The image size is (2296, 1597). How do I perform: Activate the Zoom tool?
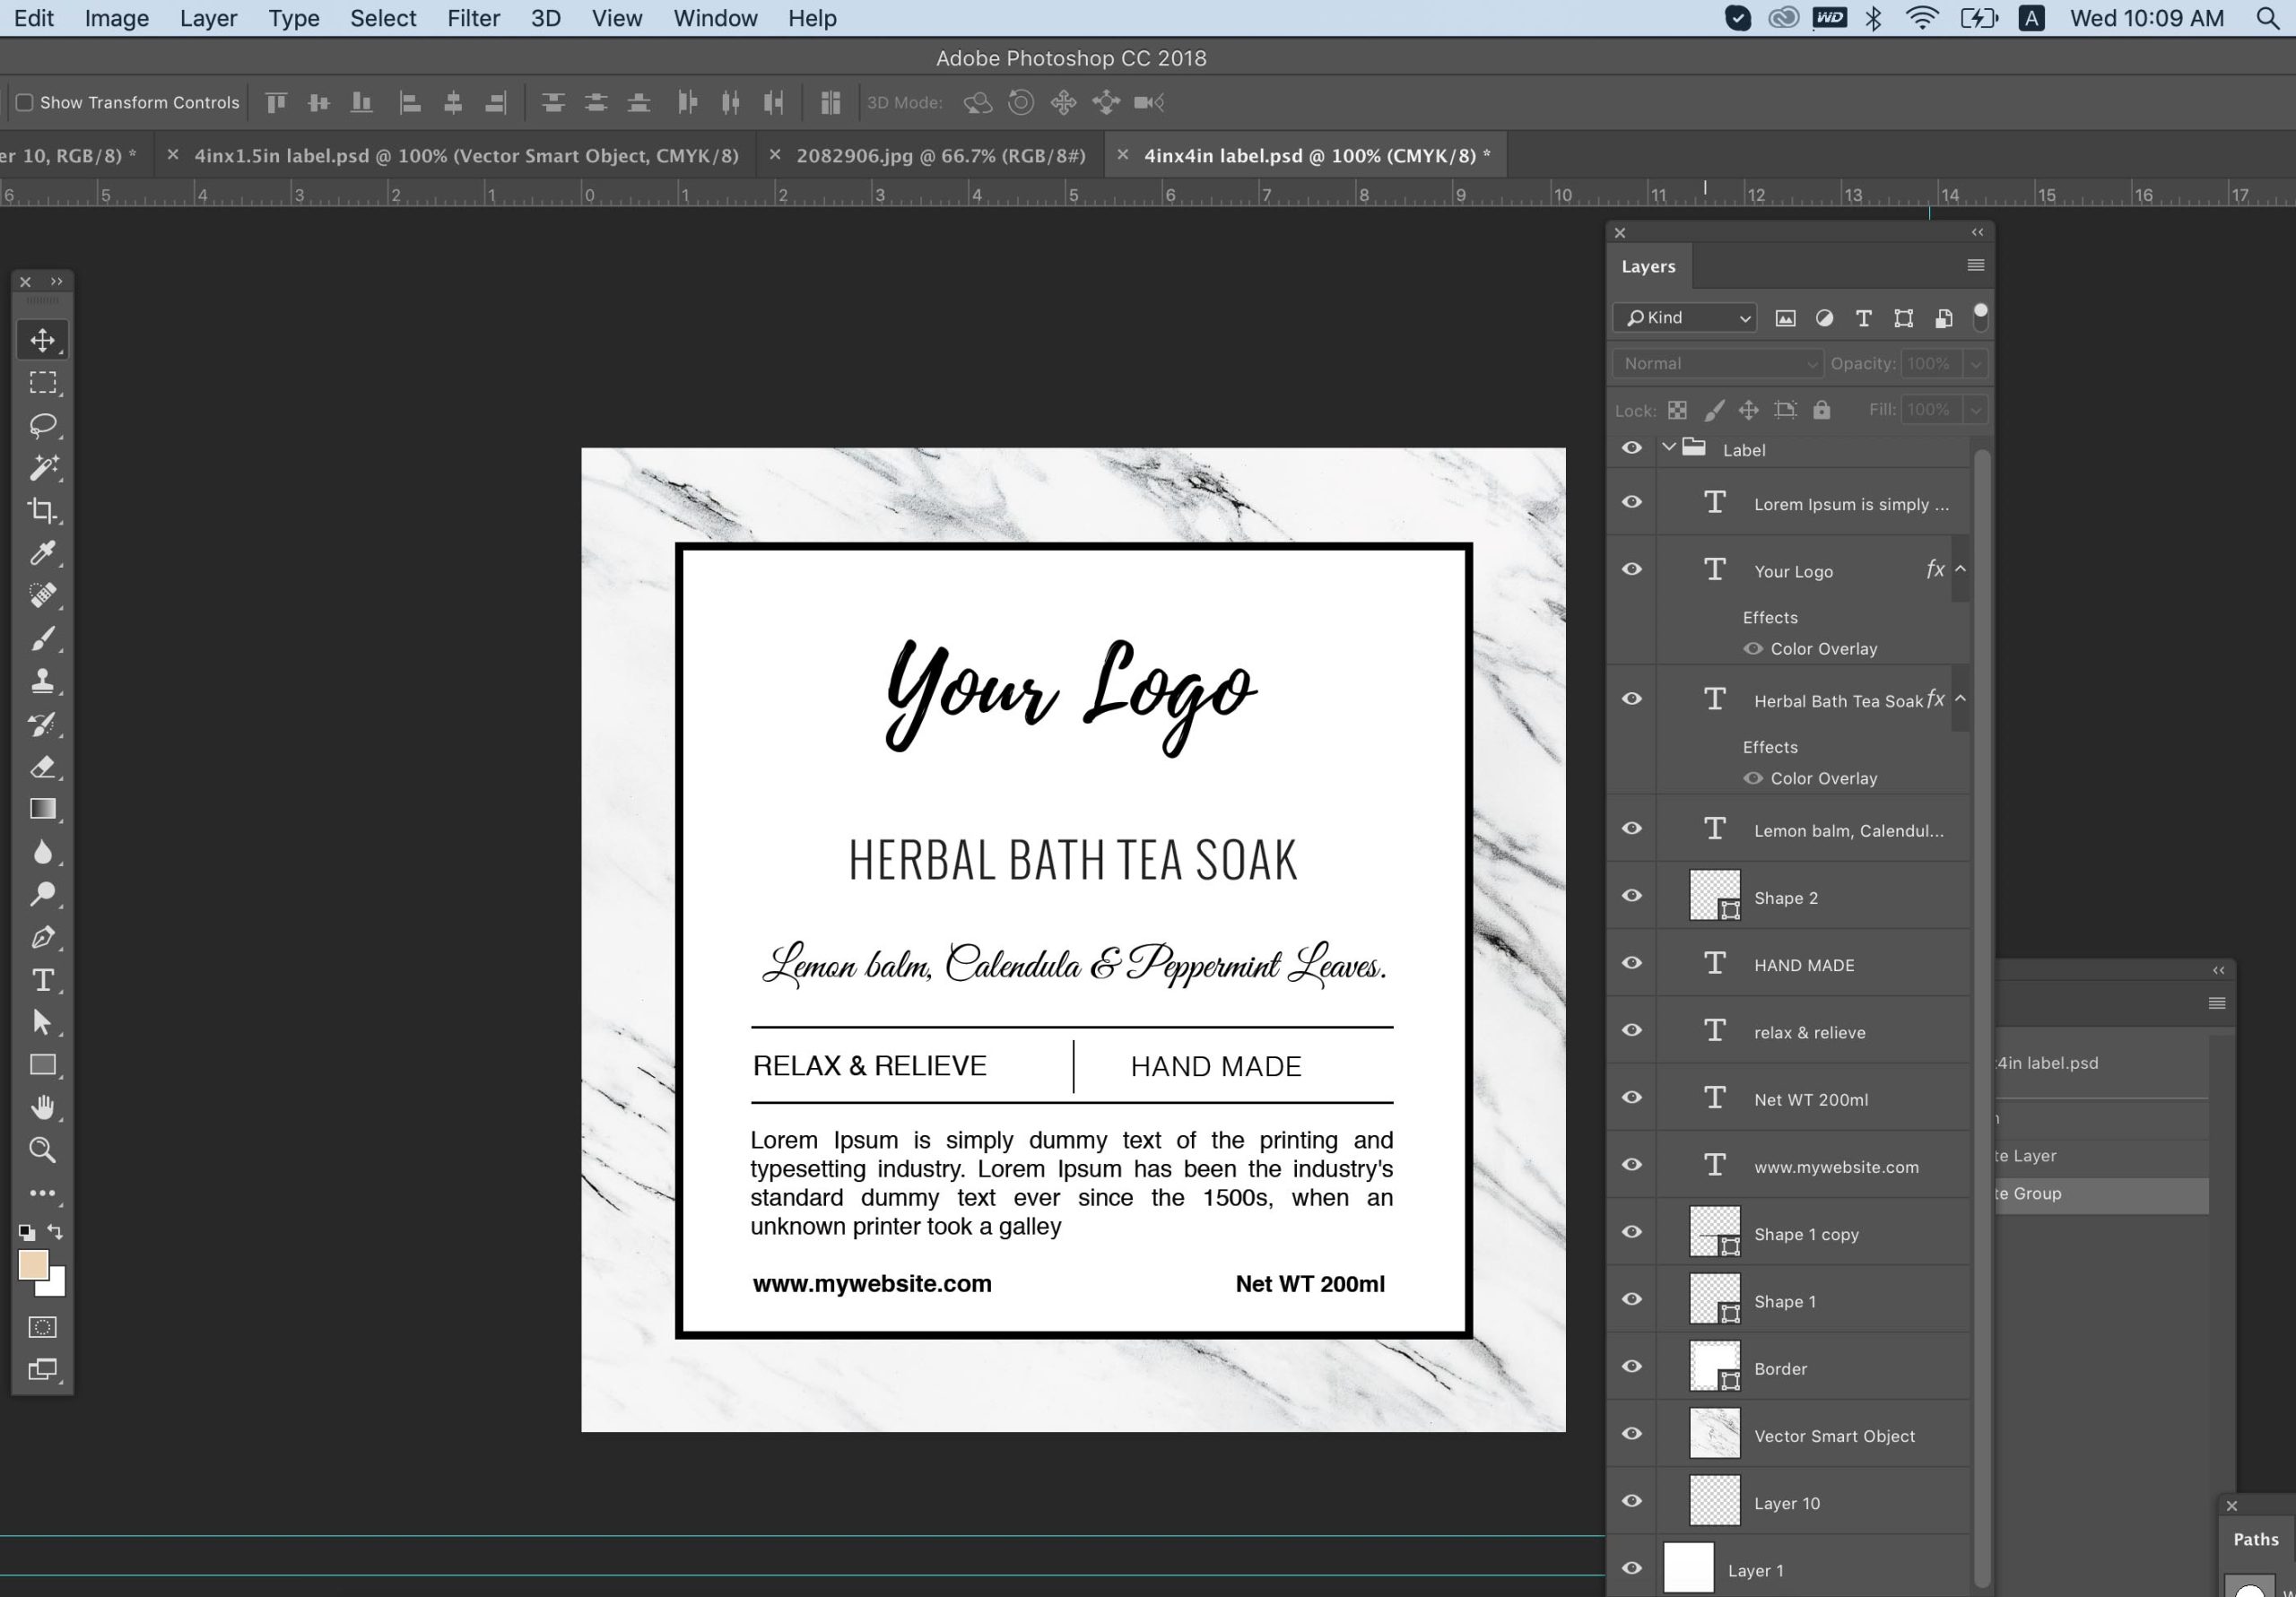click(42, 1150)
